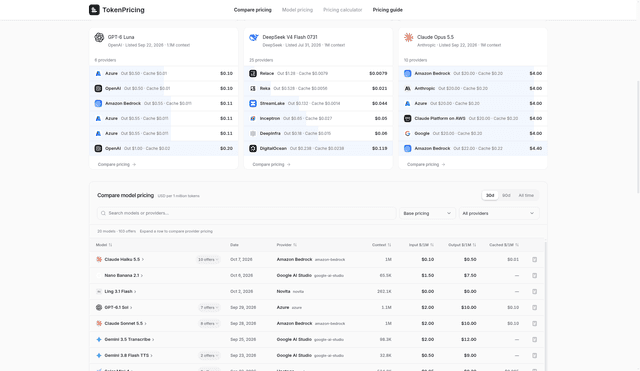640x371 pixels.
Task: Select the 30d time range
Action: [x=490, y=195]
